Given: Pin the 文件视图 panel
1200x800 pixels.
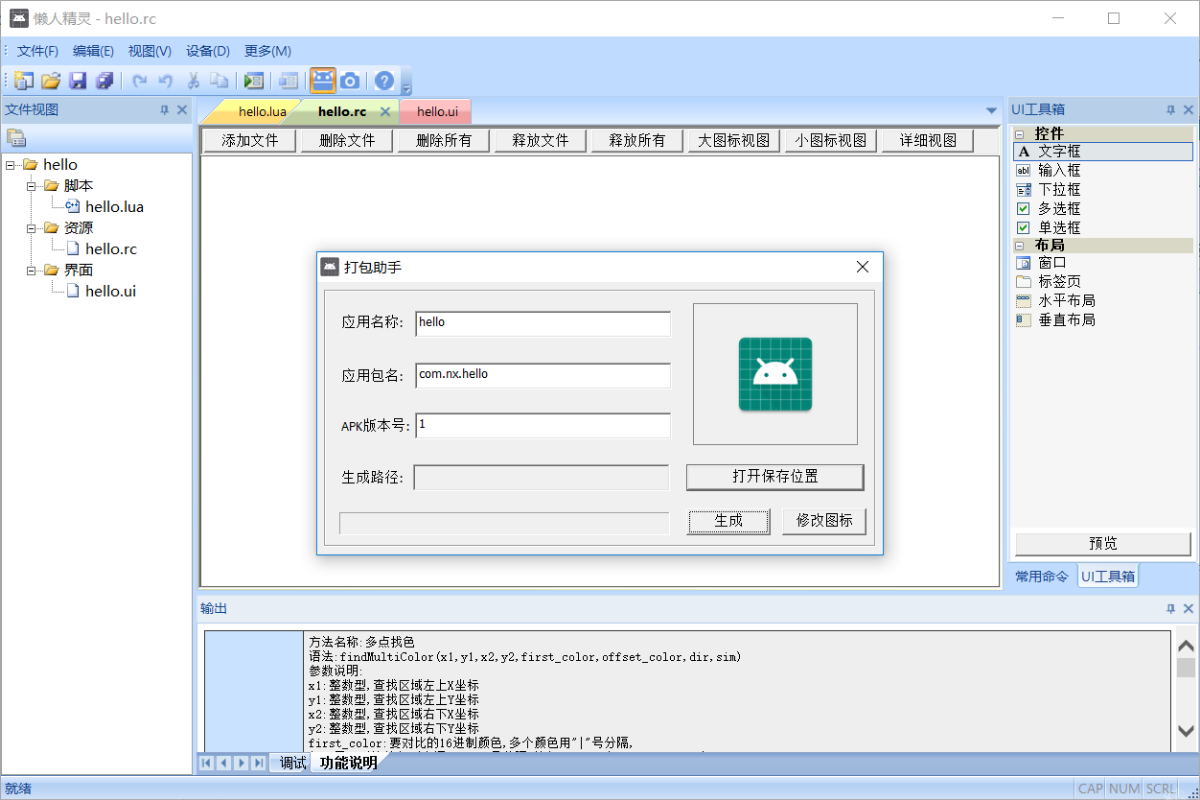Looking at the screenshot, I should click(165, 110).
